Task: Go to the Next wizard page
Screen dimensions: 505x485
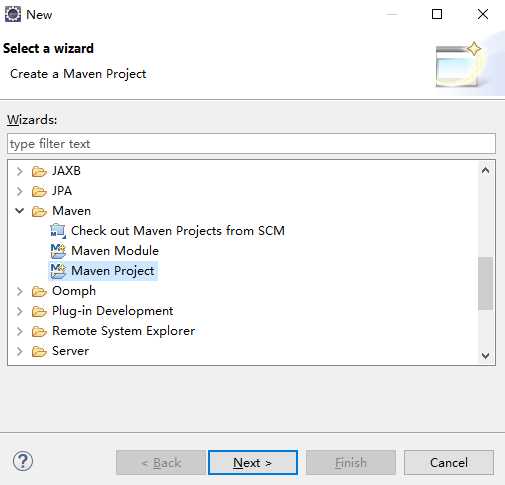Action: [253, 462]
